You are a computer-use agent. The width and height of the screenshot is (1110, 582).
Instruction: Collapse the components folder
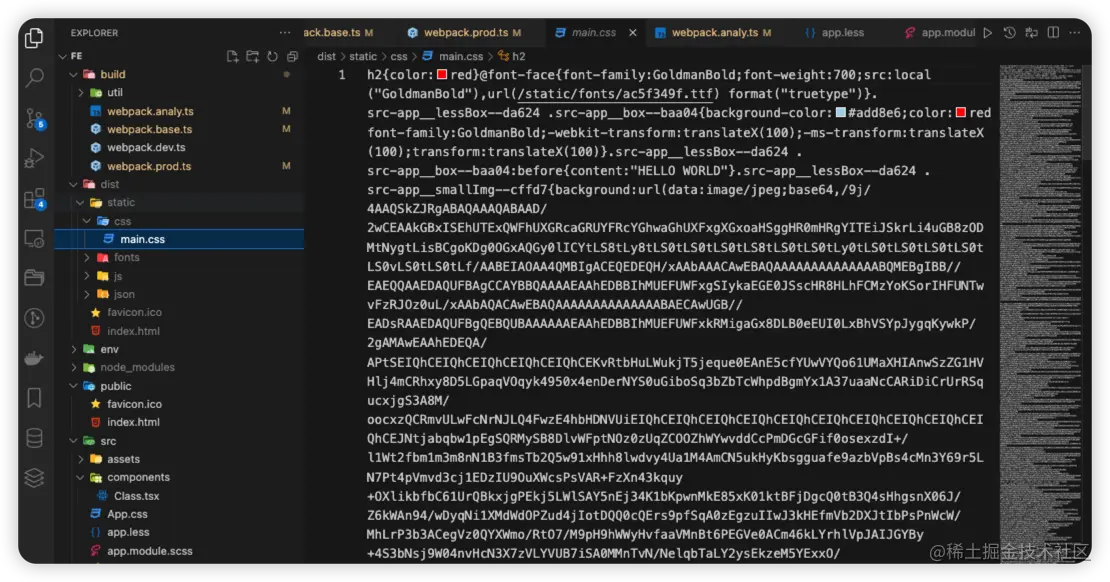click(x=138, y=477)
